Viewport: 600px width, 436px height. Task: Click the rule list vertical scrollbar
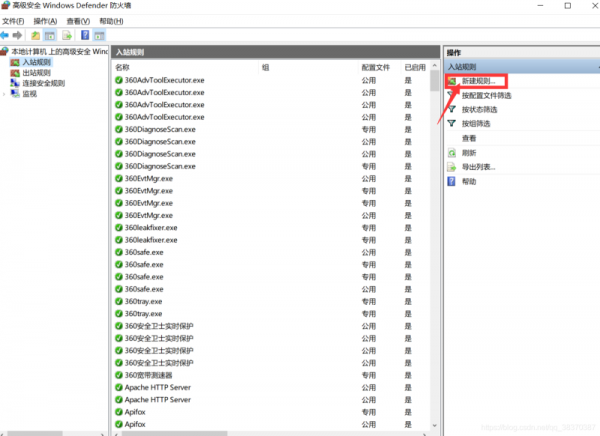coord(435,250)
